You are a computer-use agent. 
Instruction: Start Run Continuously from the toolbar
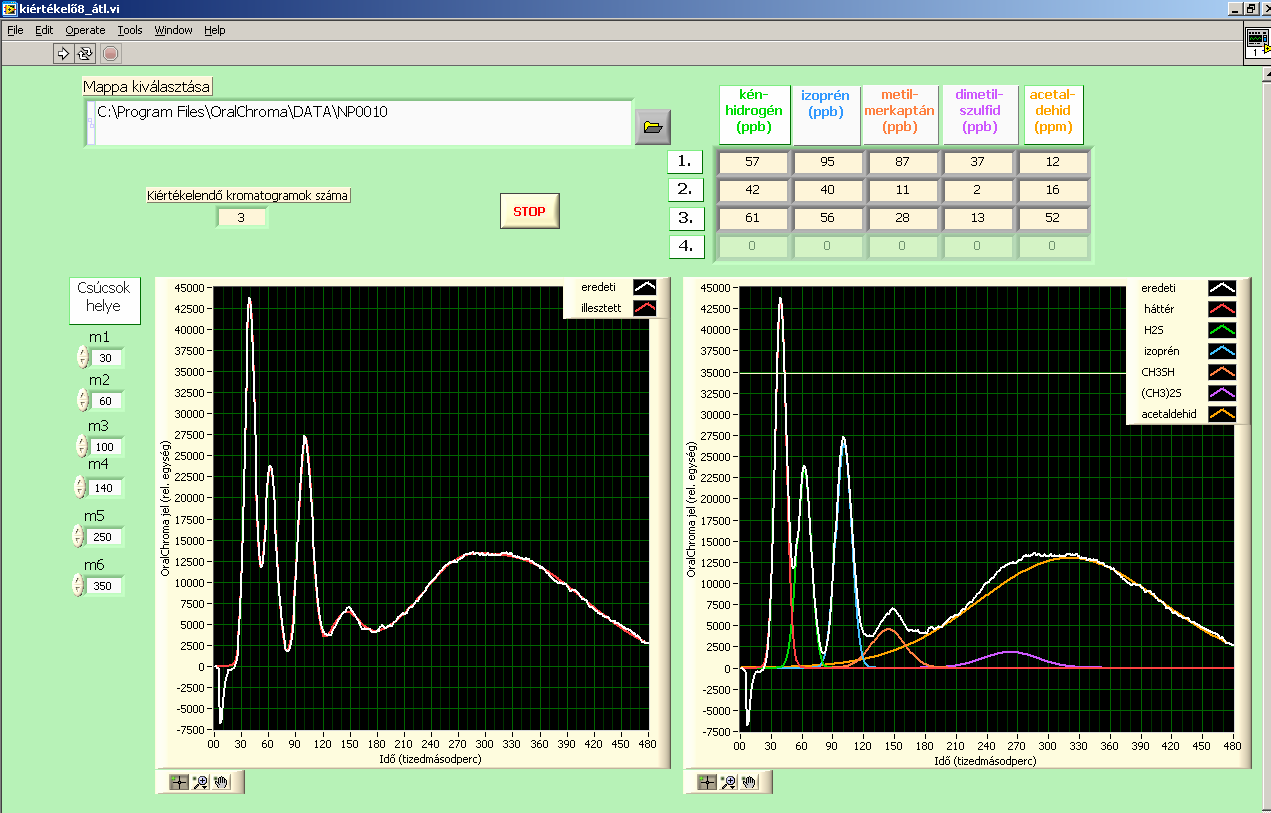(85, 53)
